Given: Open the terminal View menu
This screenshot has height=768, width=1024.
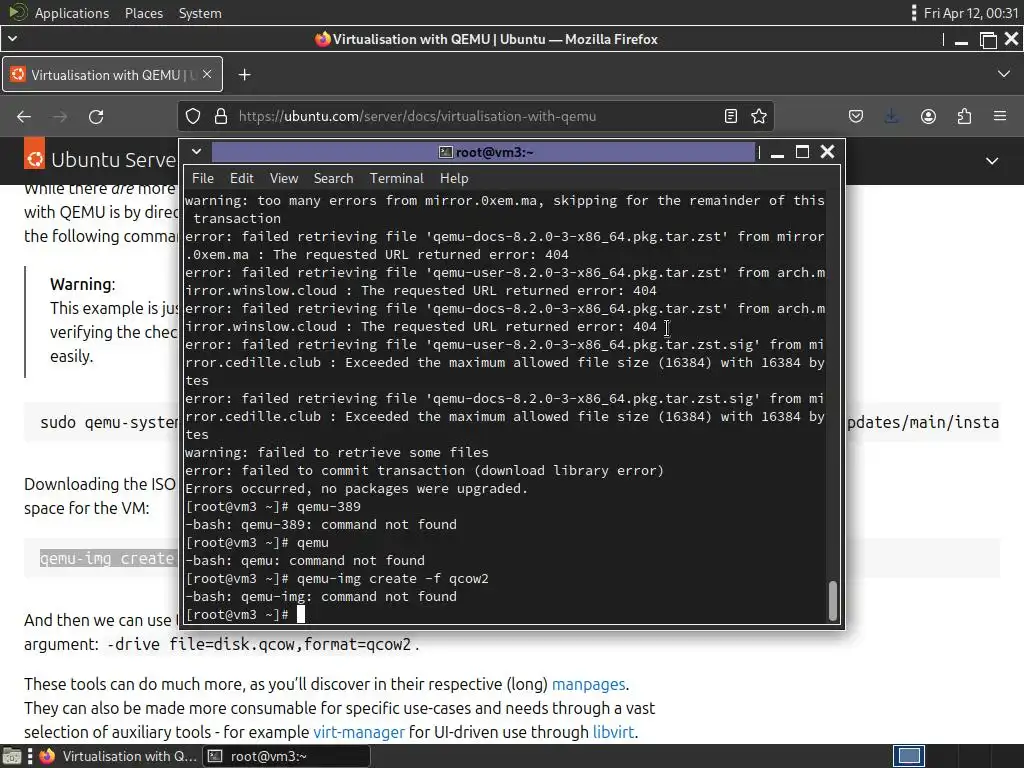Looking at the screenshot, I should 283,178.
